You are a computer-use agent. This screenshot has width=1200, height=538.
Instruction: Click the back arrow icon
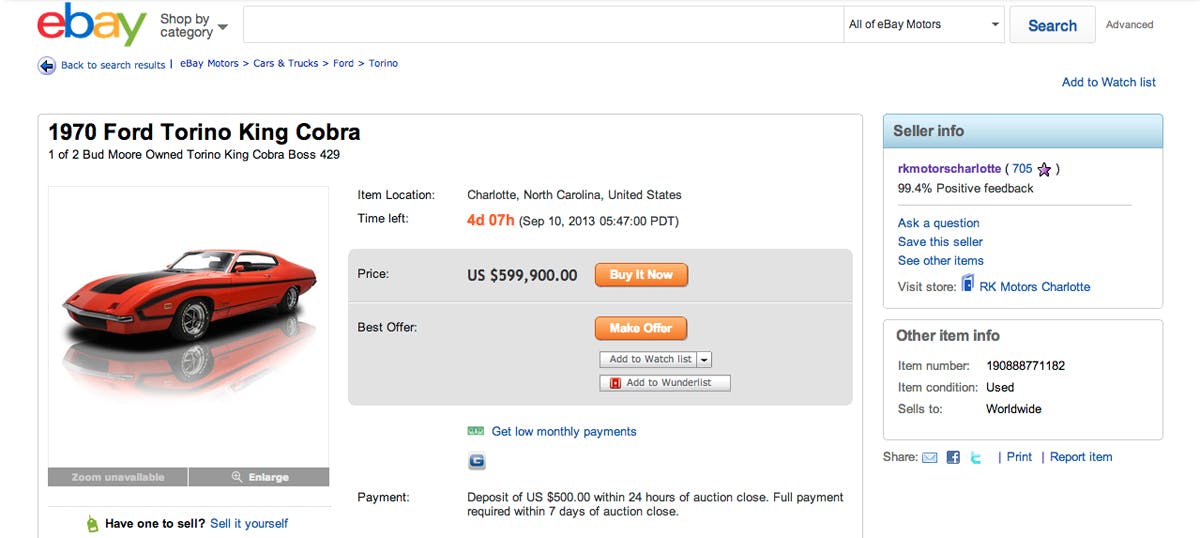coord(47,65)
